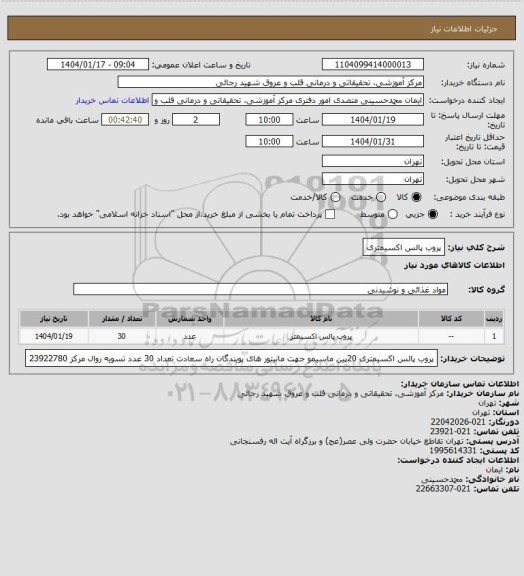Select the کالا/خدمت radio button

335,197
